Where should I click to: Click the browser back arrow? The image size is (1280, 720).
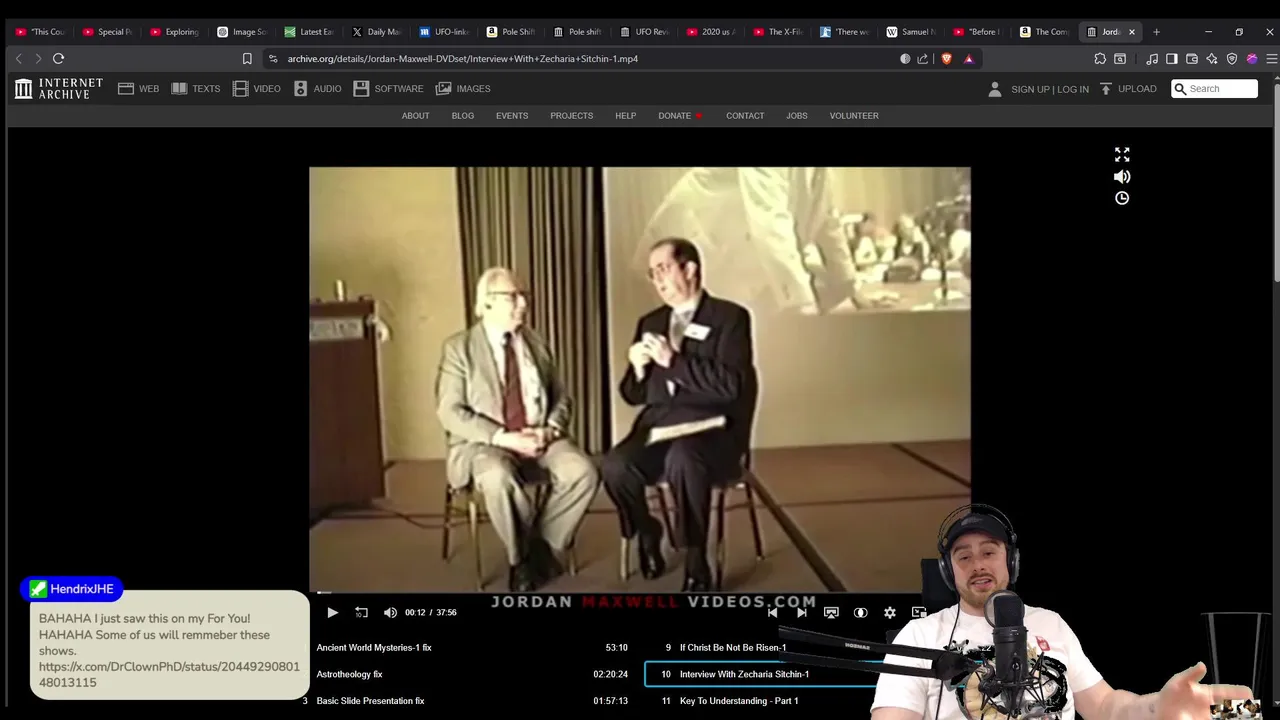click(18, 59)
